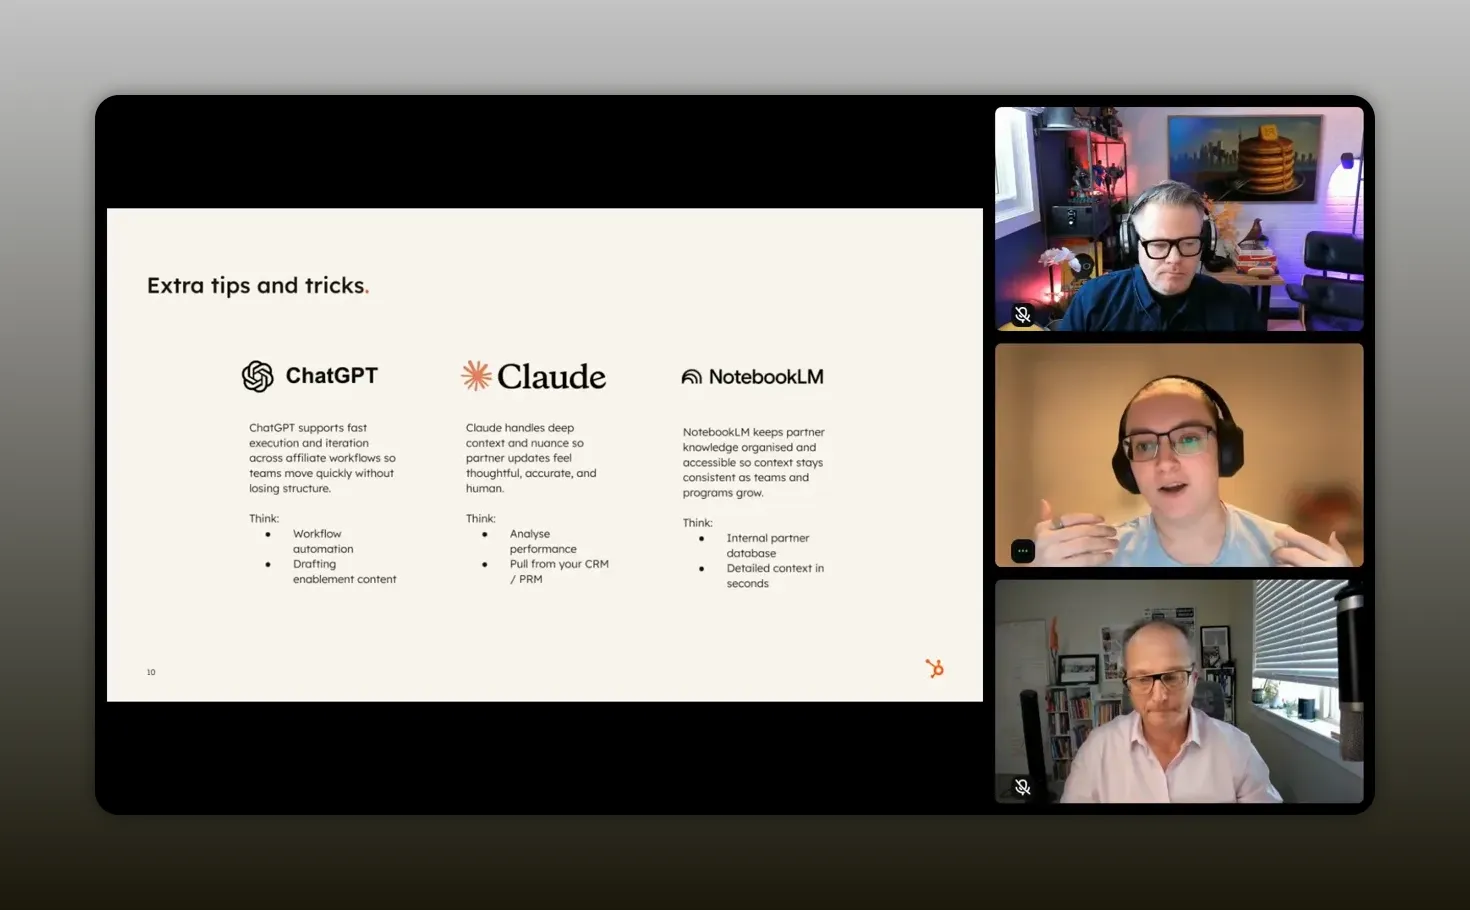The image size is (1470, 910).
Task: Click the 'Claude handles deep context' paragraph
Action: click(x=531, y=458)
